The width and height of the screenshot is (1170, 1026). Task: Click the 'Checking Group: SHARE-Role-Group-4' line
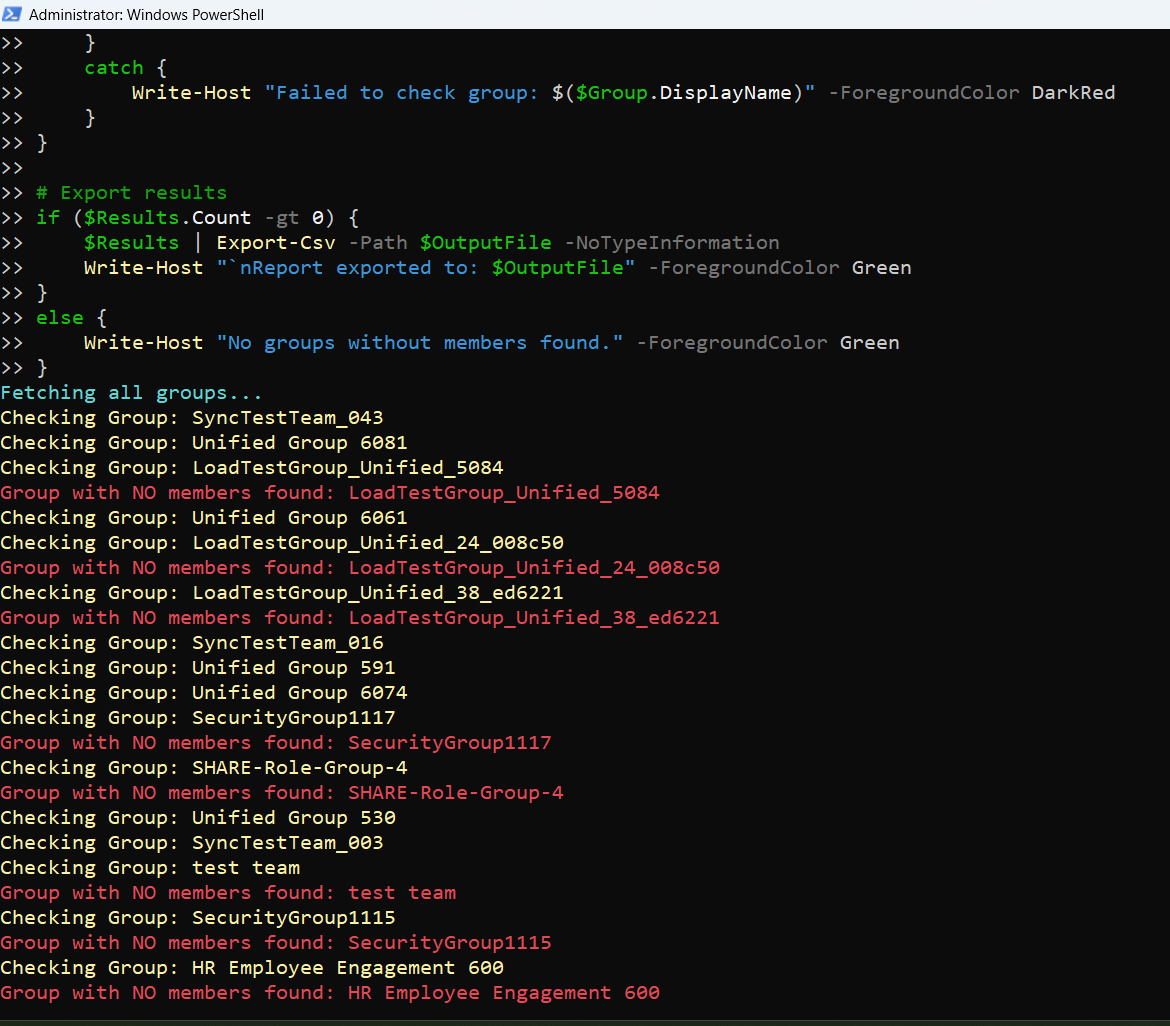204,768
